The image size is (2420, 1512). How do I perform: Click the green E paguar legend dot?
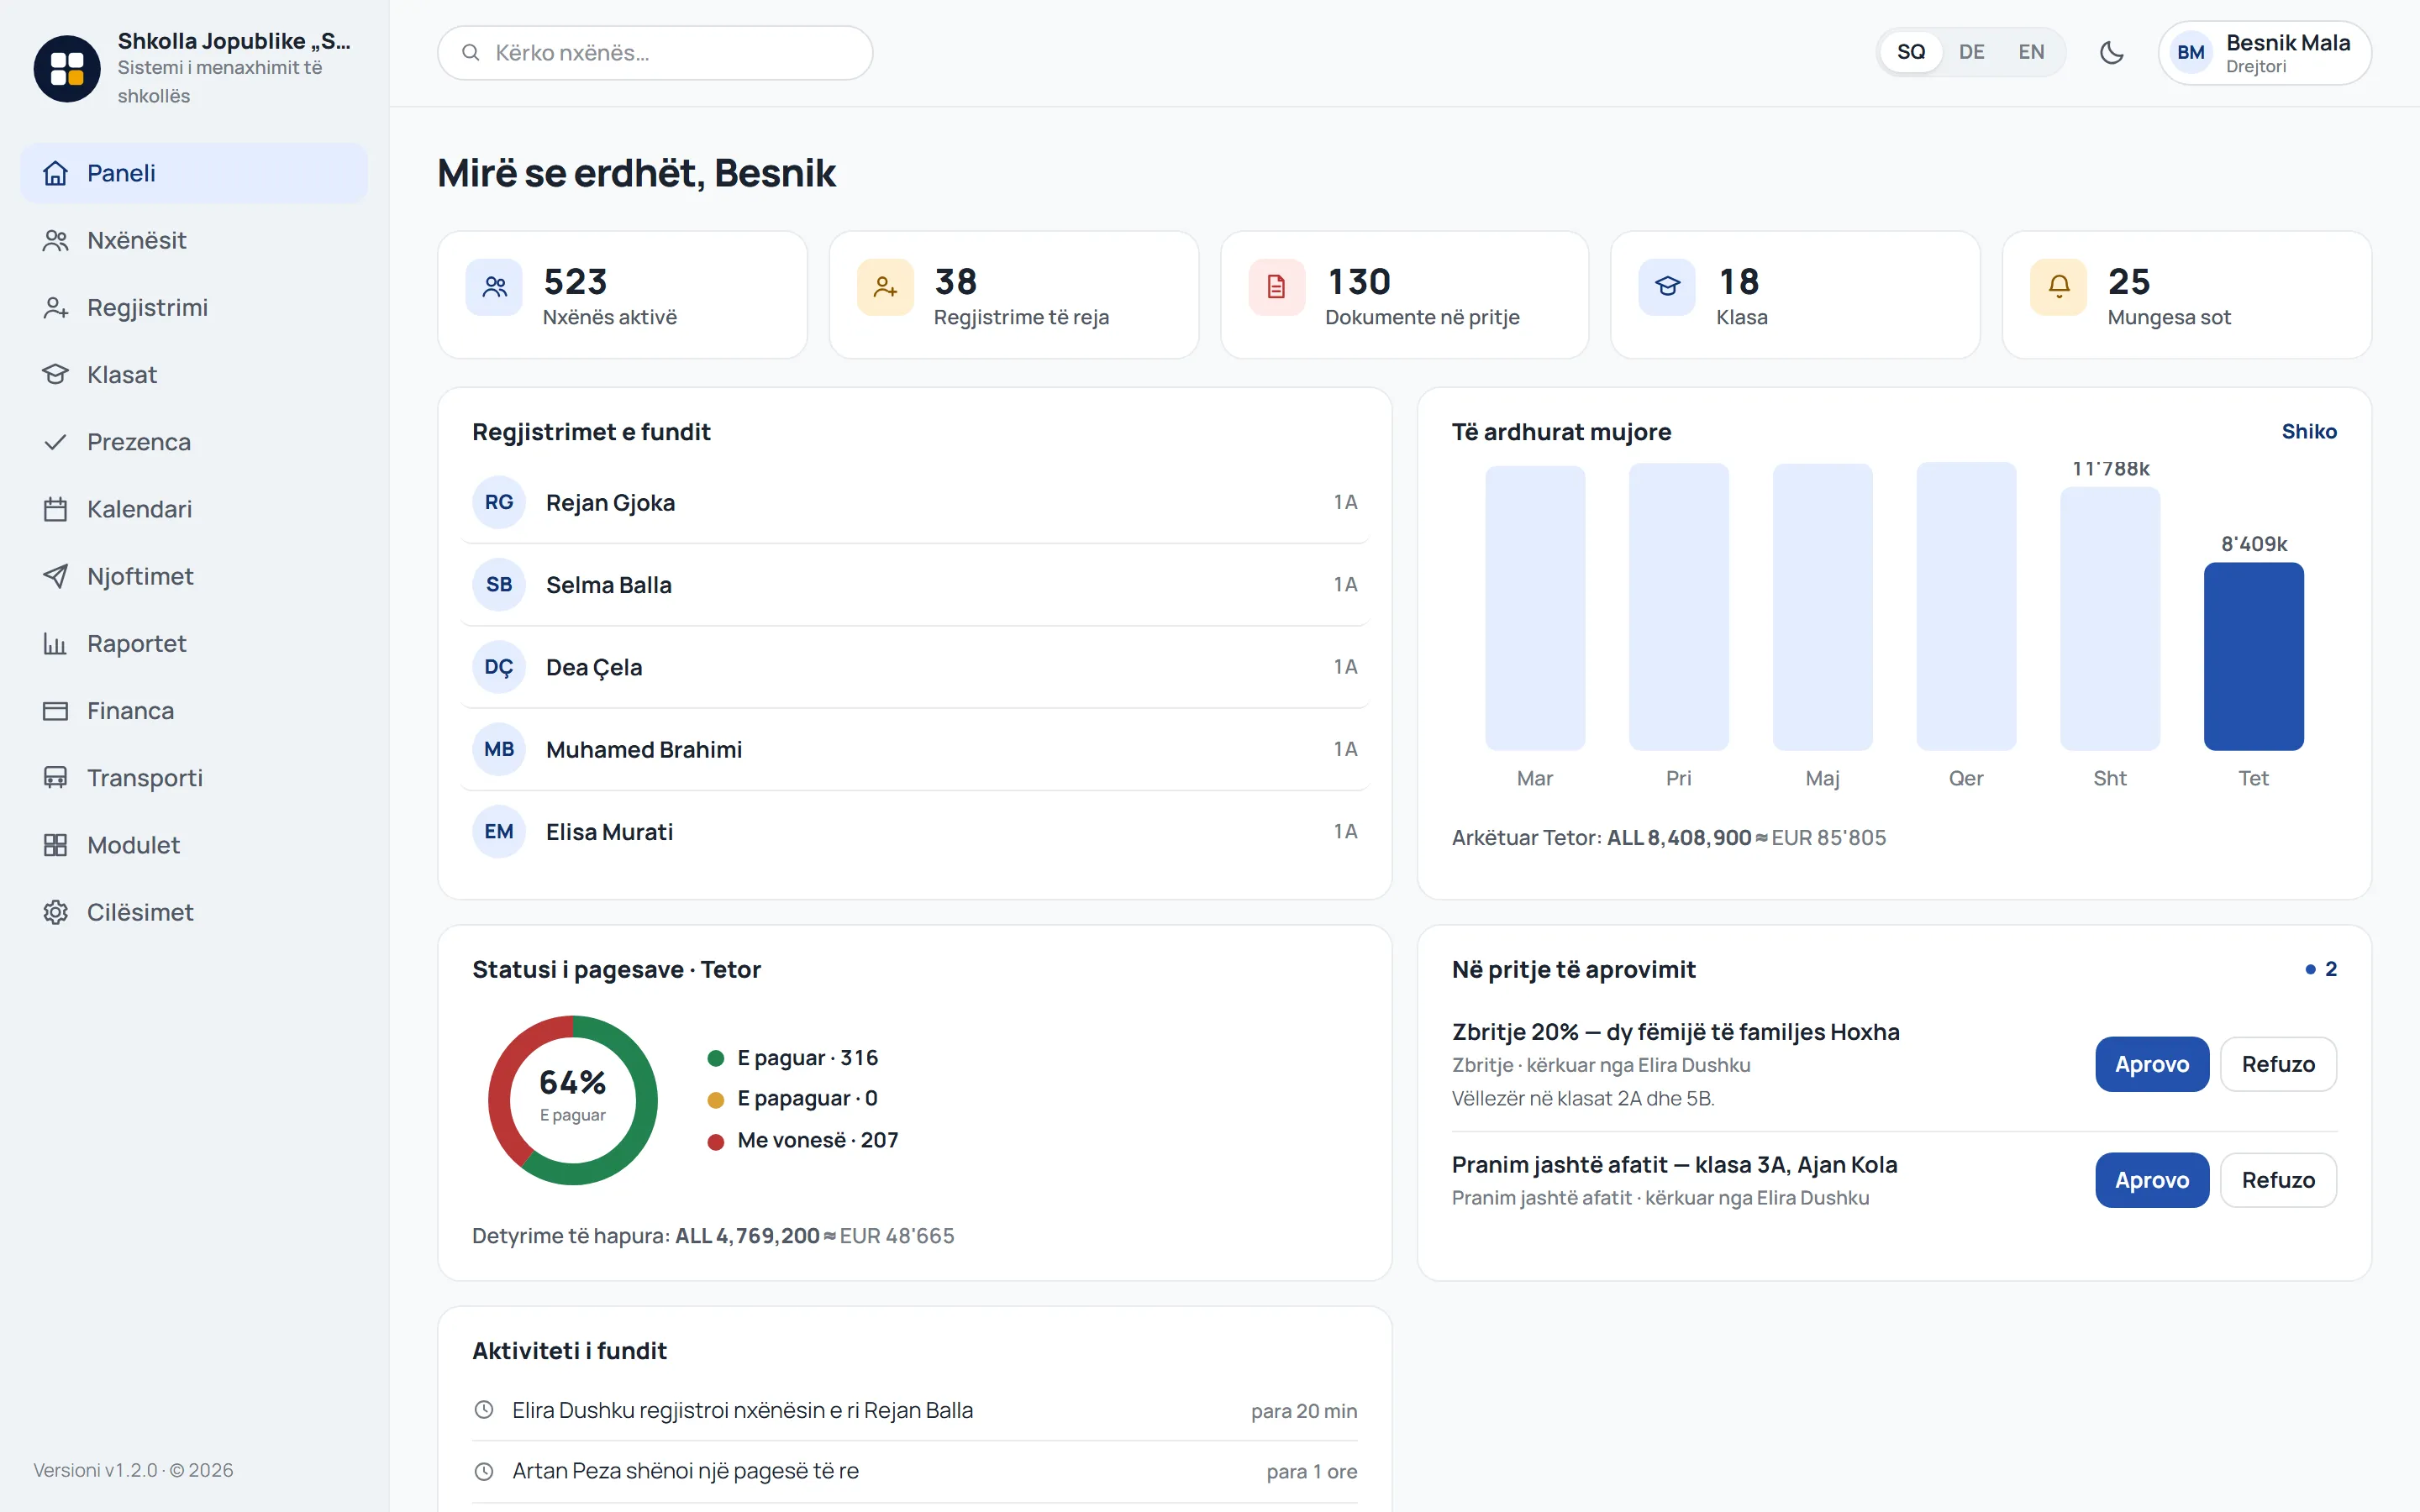pos(716,1058)
